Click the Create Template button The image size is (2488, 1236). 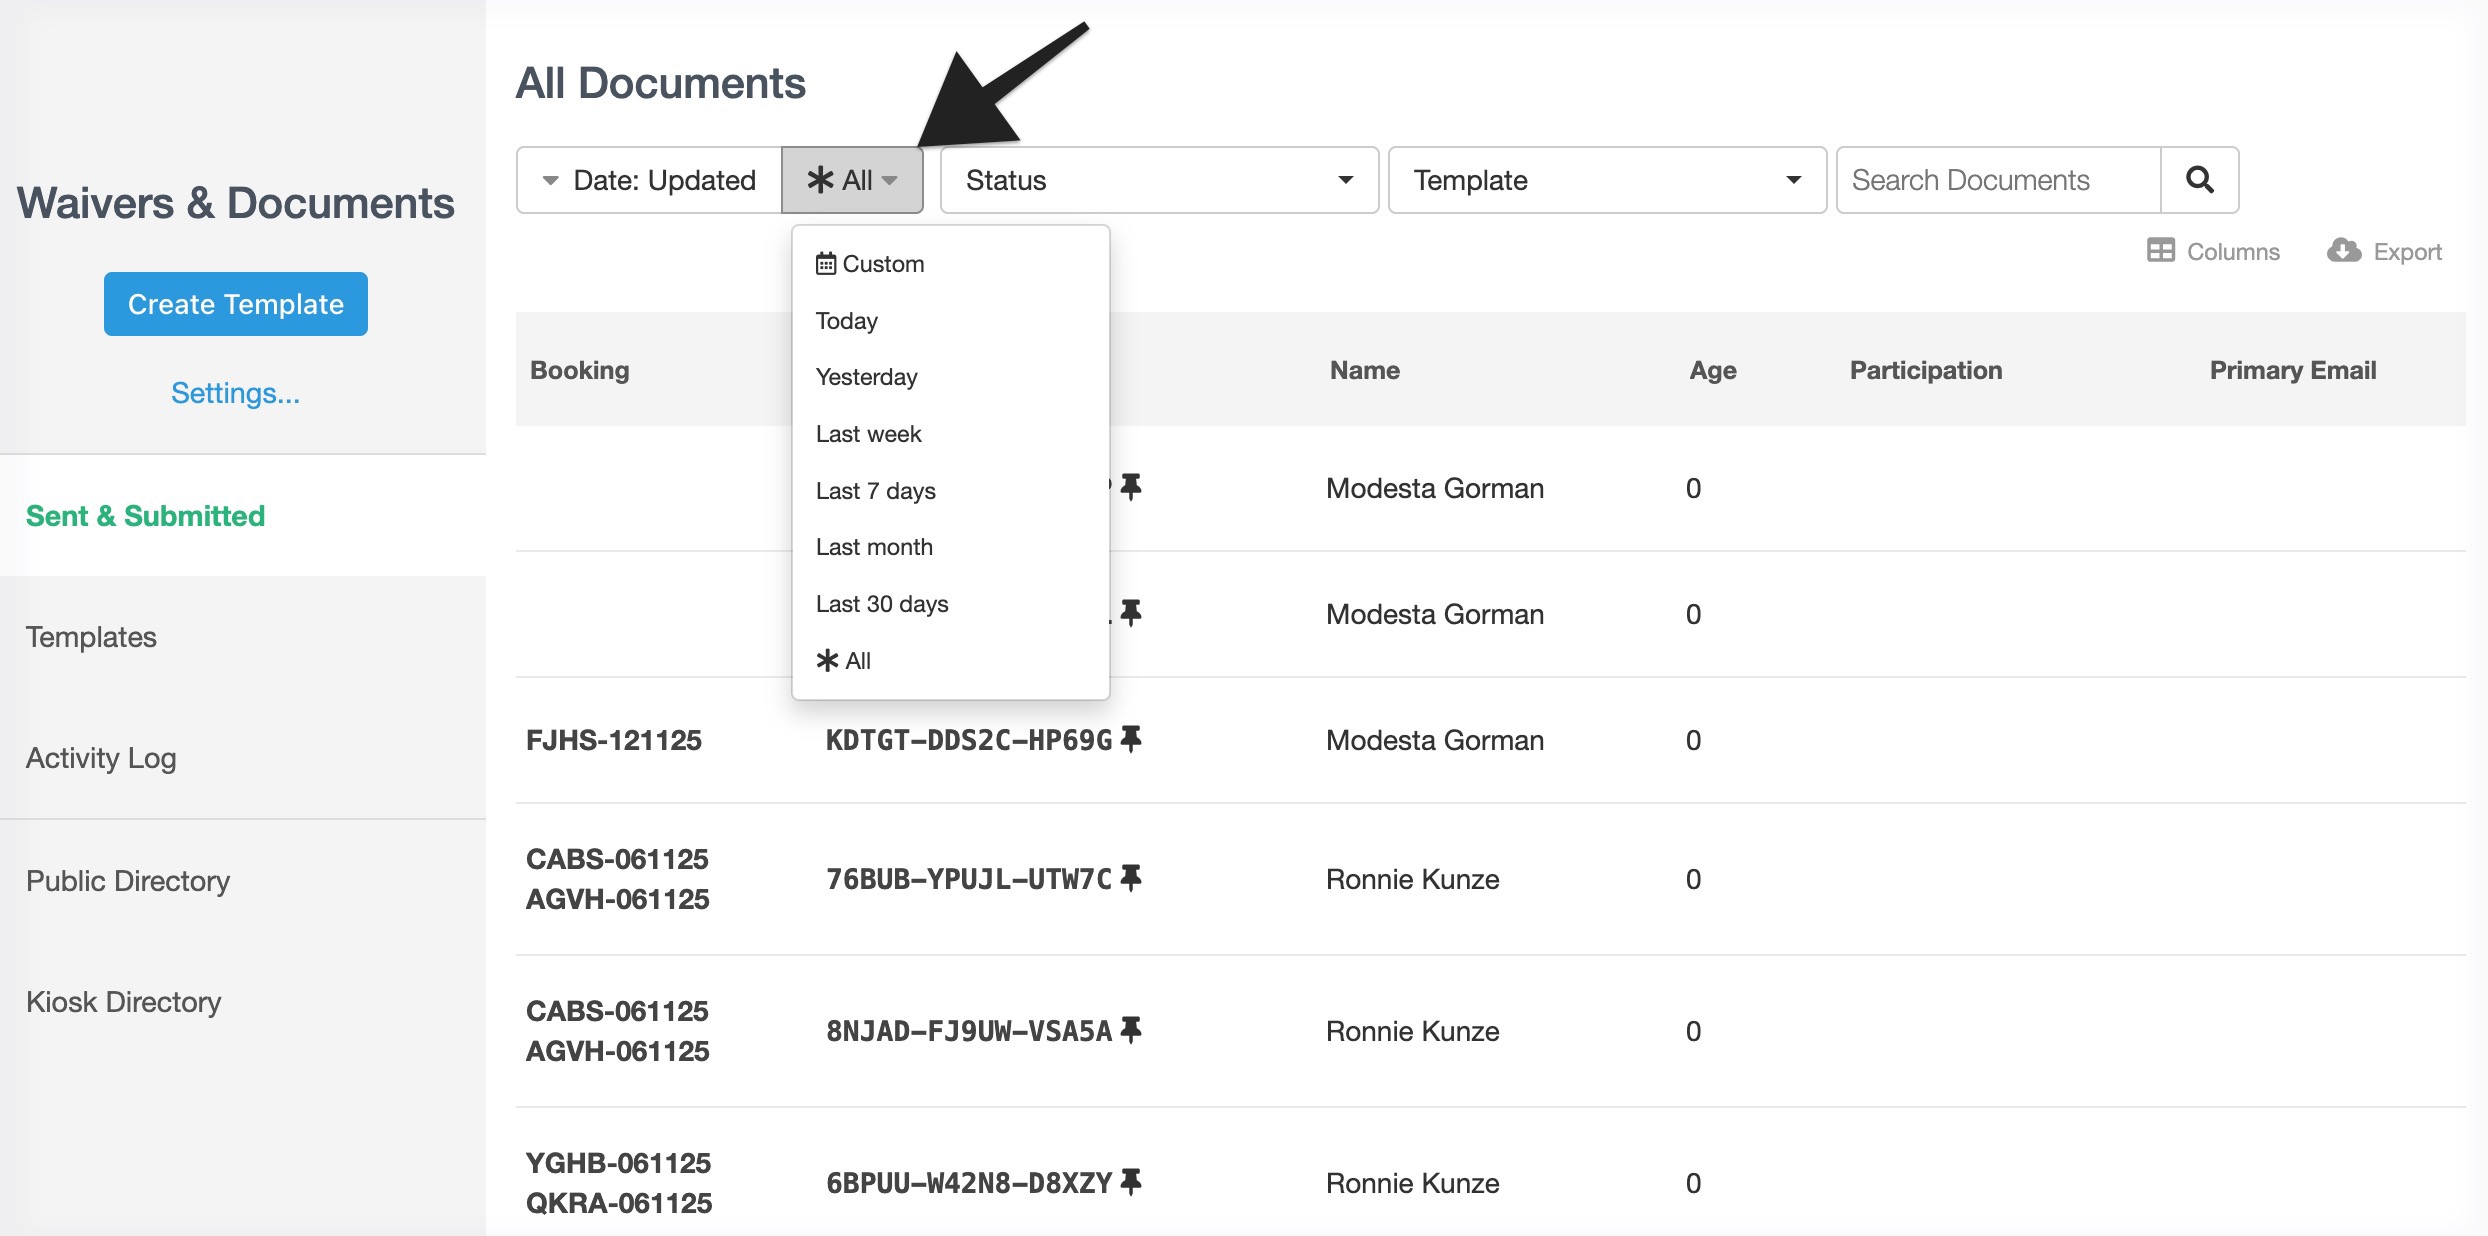(236, 304)
